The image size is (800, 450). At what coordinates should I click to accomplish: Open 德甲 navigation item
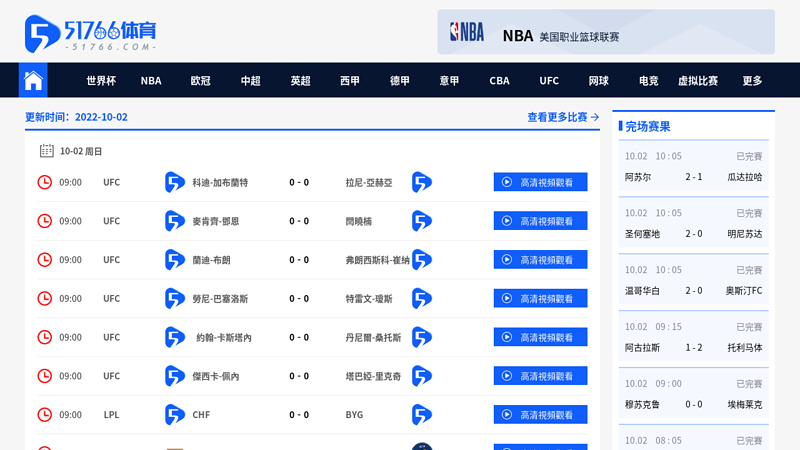[399, 81]
